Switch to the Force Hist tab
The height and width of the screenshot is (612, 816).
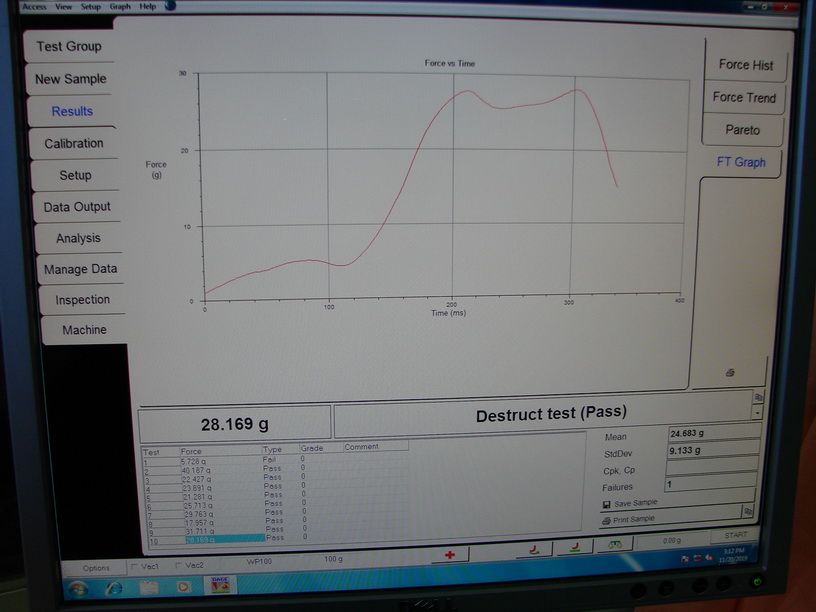coord(745,65)
